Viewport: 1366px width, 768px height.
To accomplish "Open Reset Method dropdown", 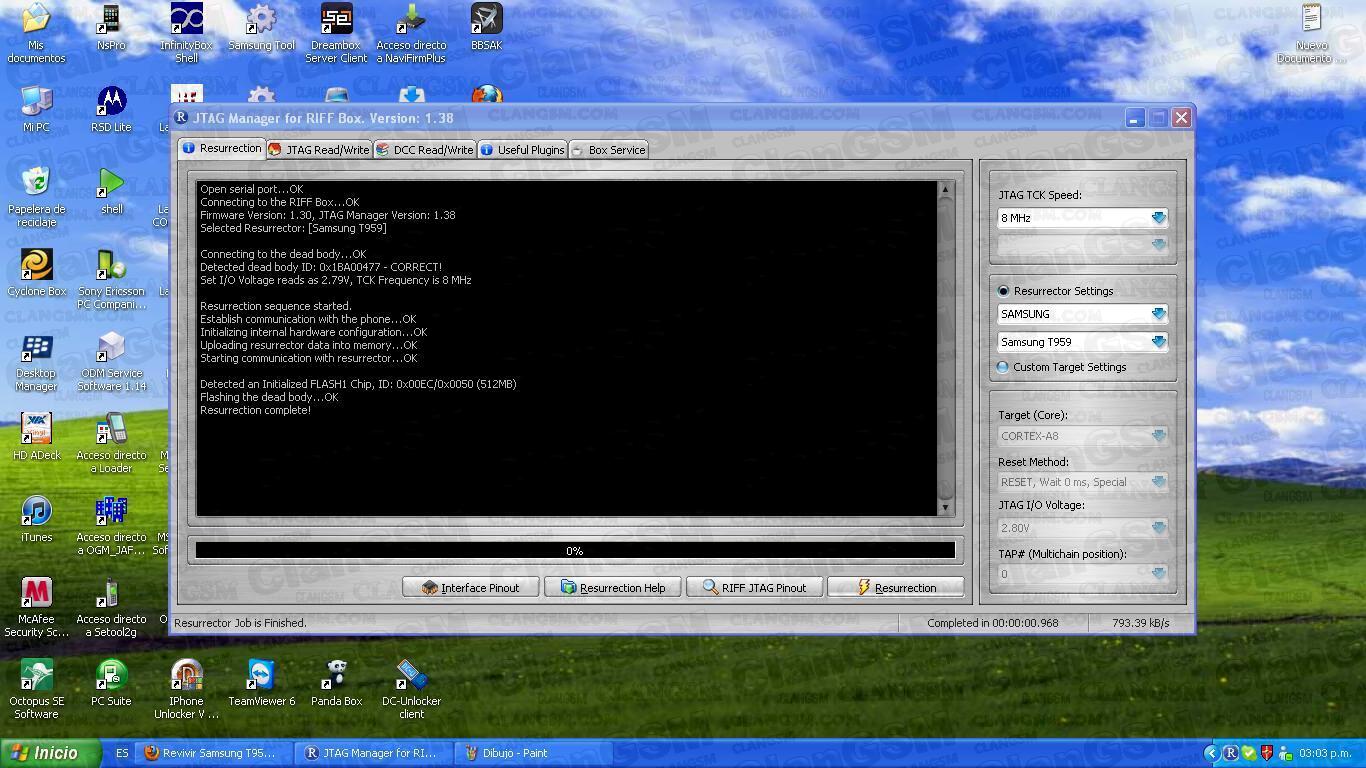I will [x=1082, y=482].
